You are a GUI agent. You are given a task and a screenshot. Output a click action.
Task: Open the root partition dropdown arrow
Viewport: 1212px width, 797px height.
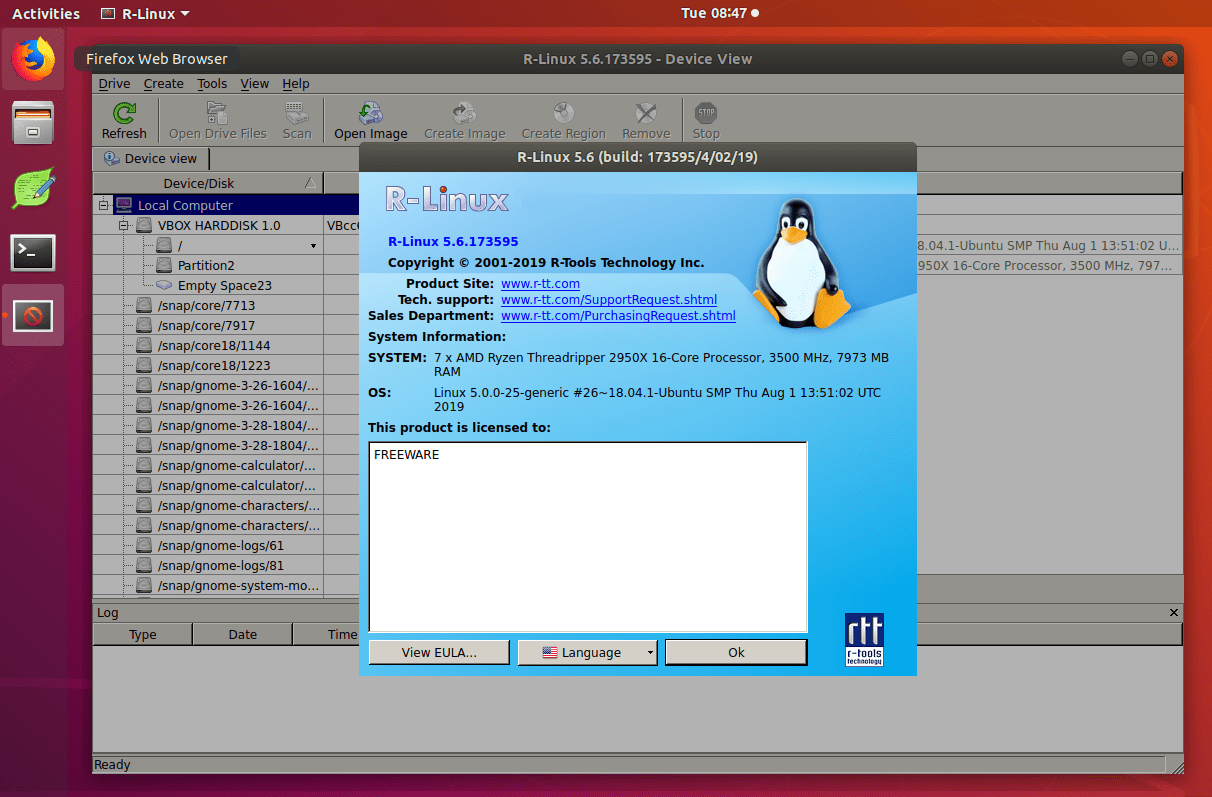[x=313, y=246]
